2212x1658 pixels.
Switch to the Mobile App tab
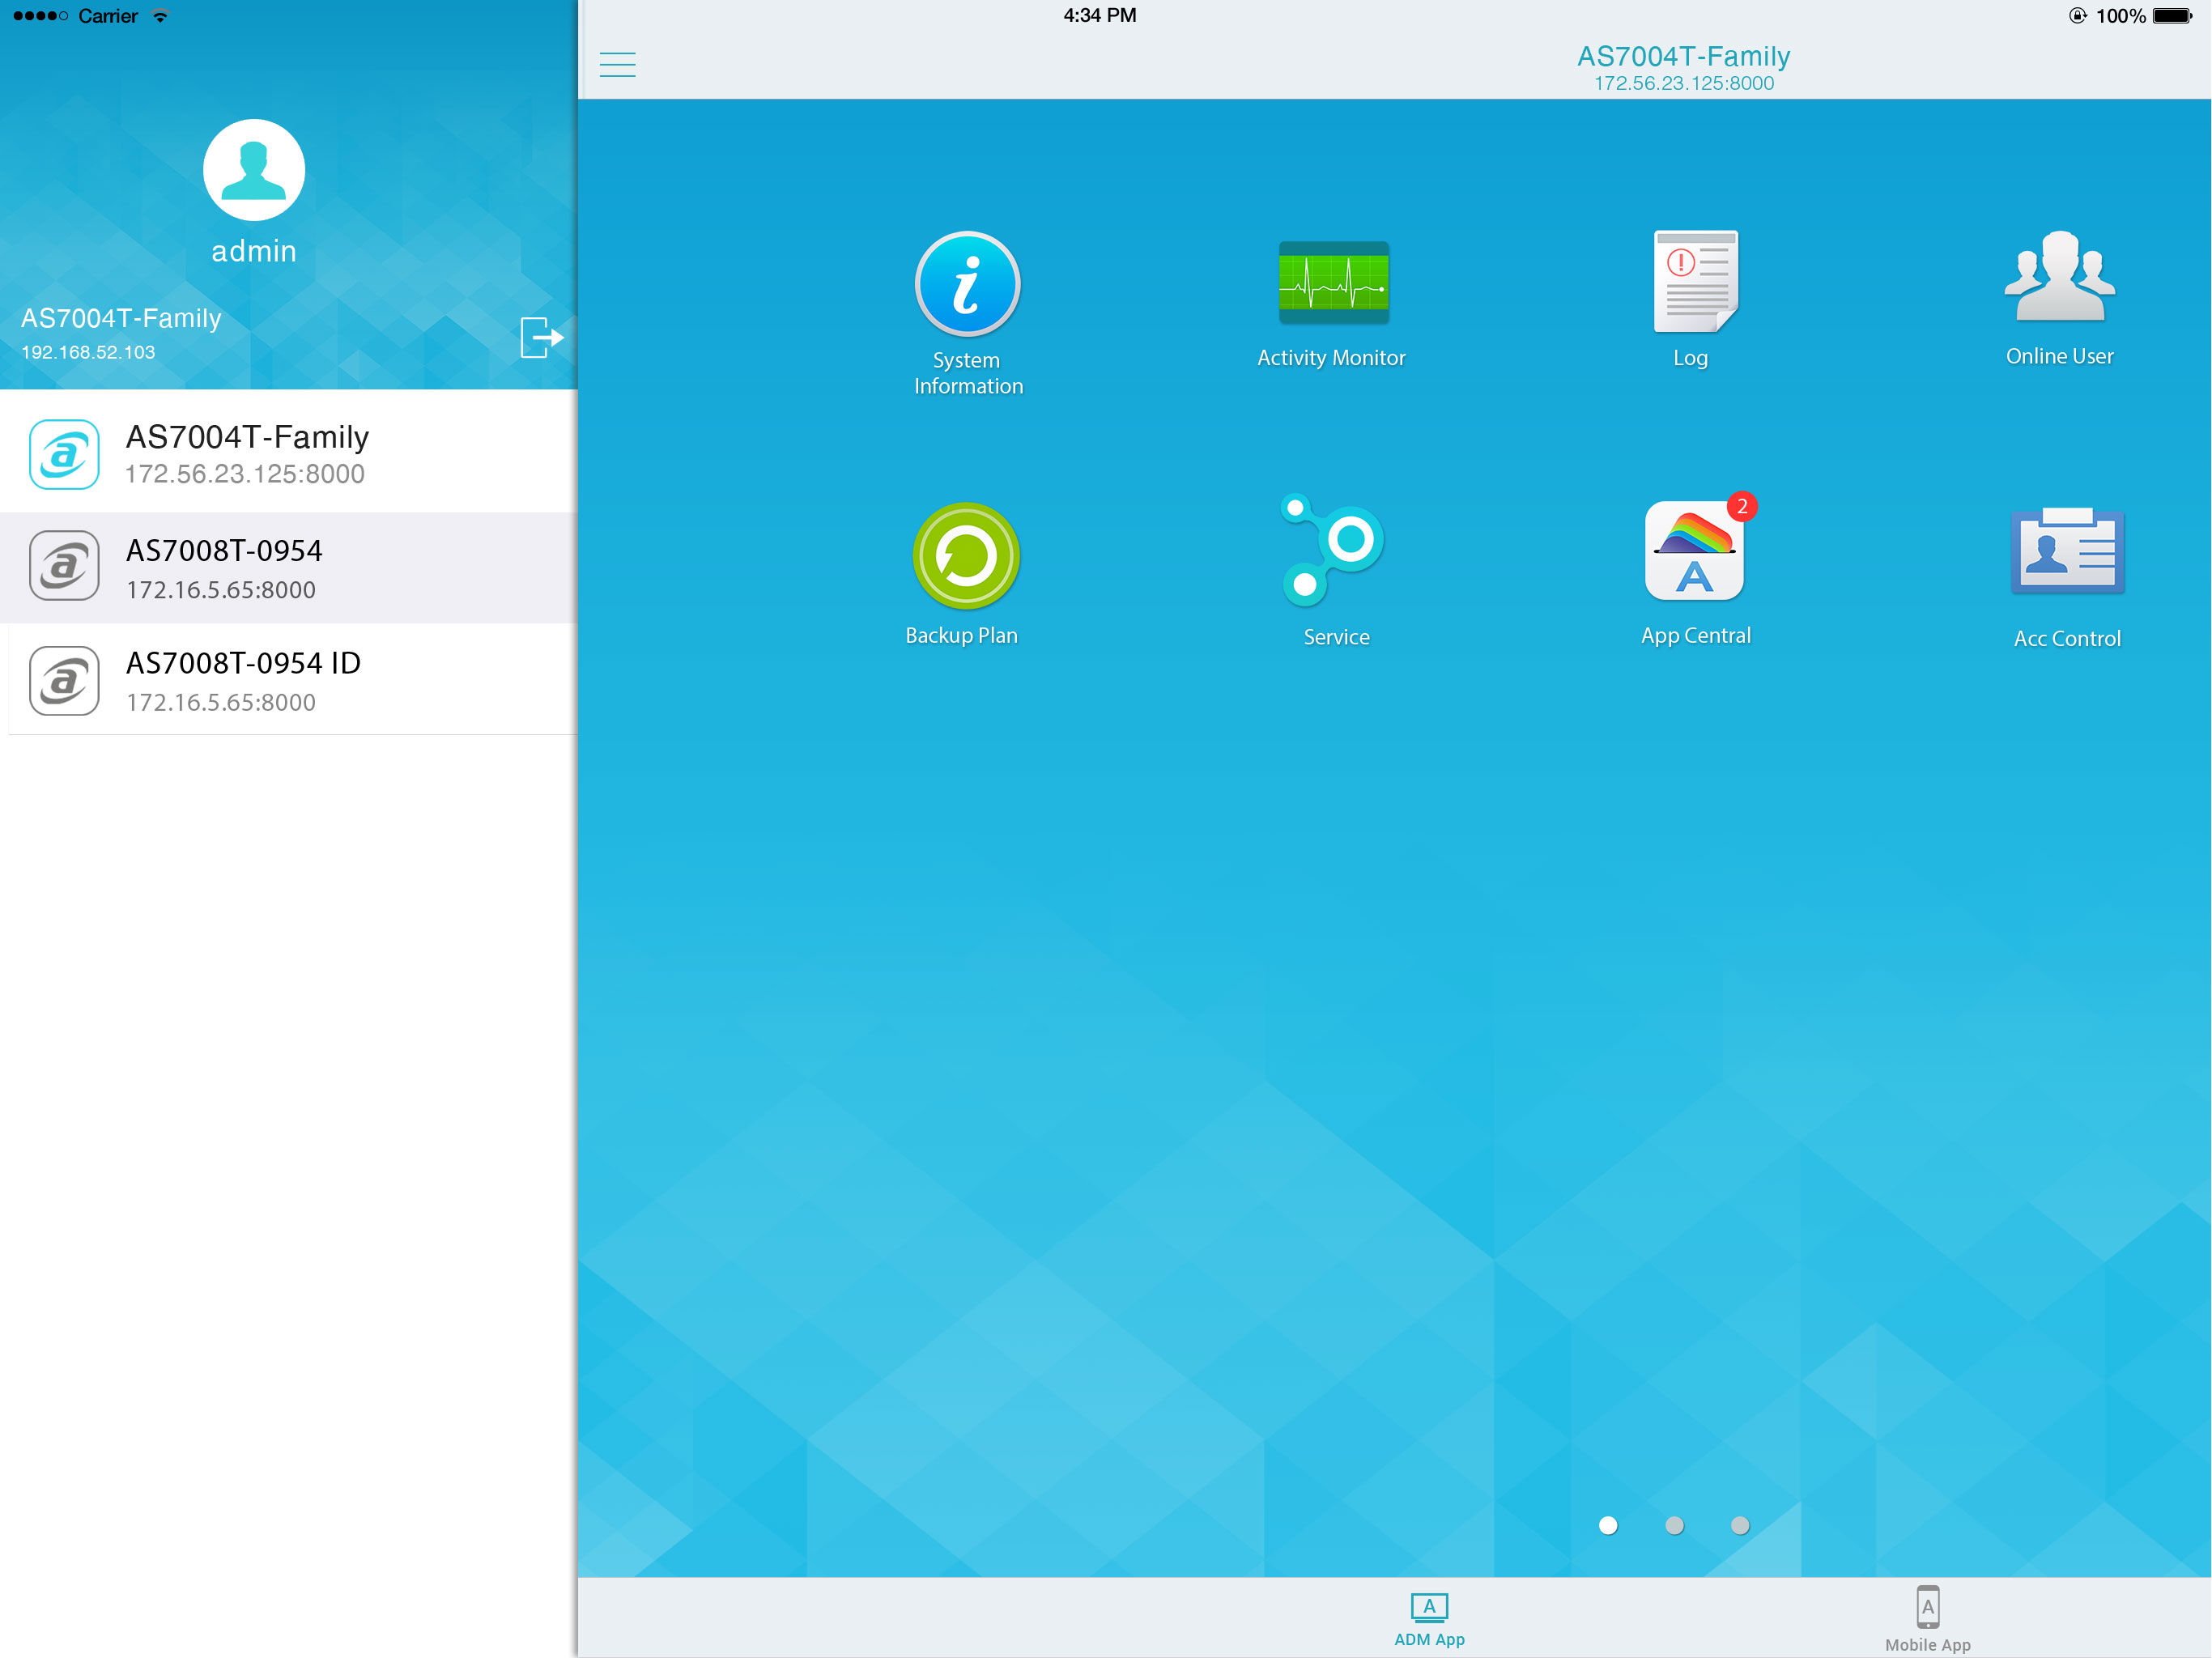(1927, 1619)
